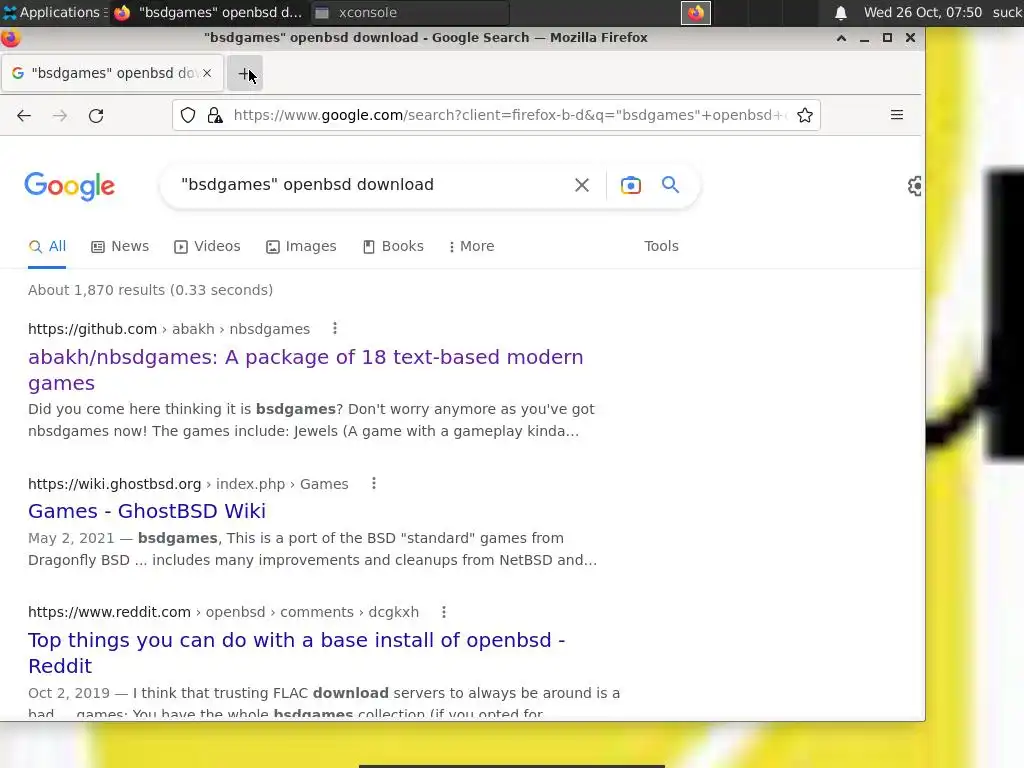The width and height of the screenshot is (1024, 768).
Task: Search by image using the camera icon
Action: coord(631,185)
